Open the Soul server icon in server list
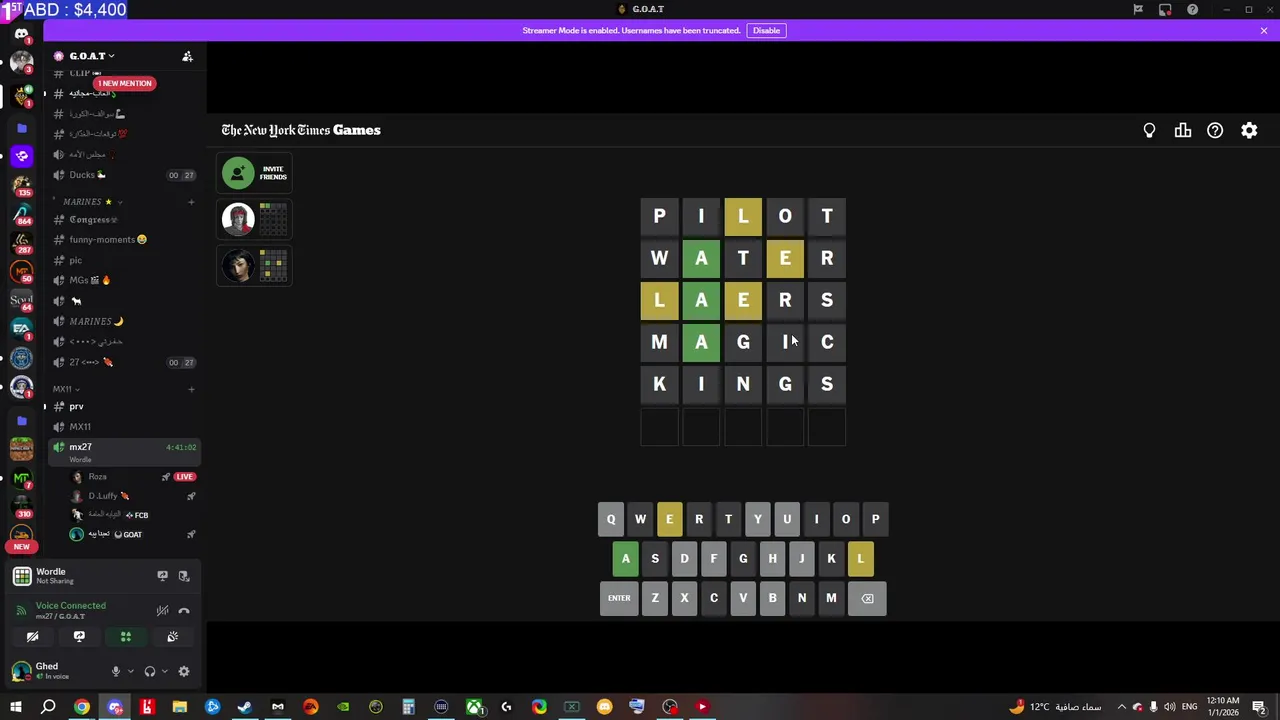The image size is (1280, 720). click(21, 299)
